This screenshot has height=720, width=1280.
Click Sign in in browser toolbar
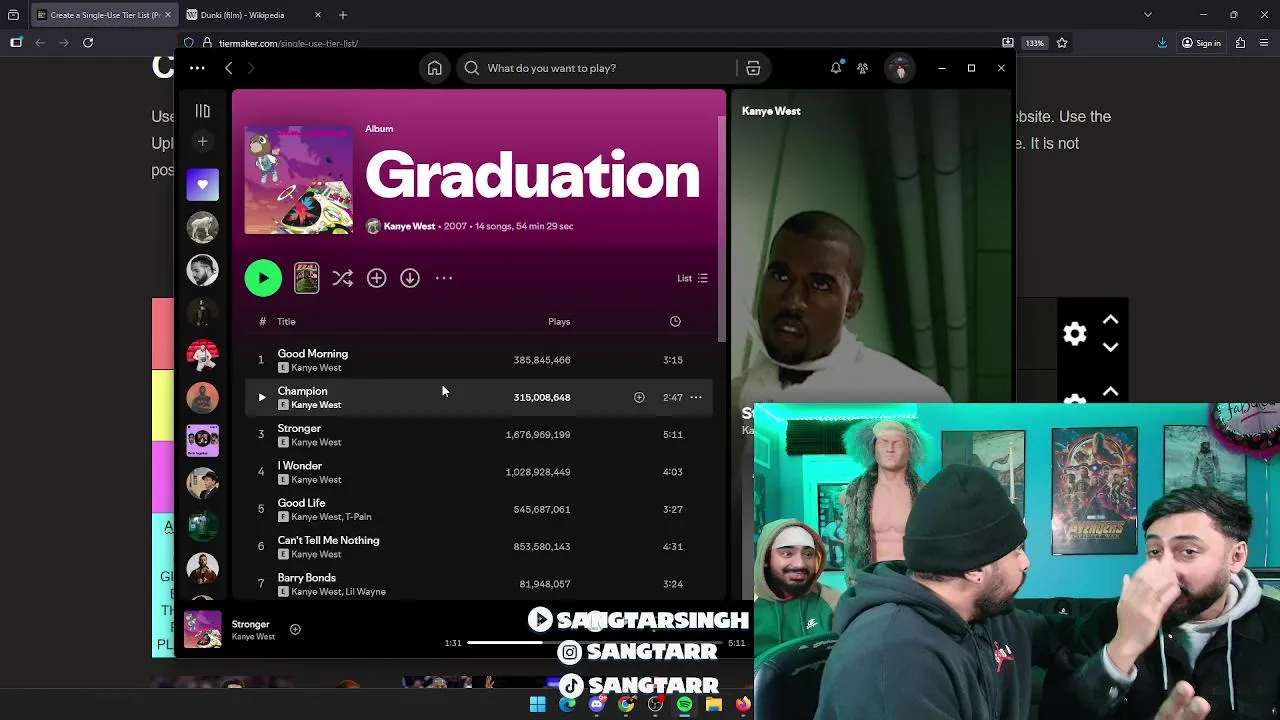tap(1201, 43)
